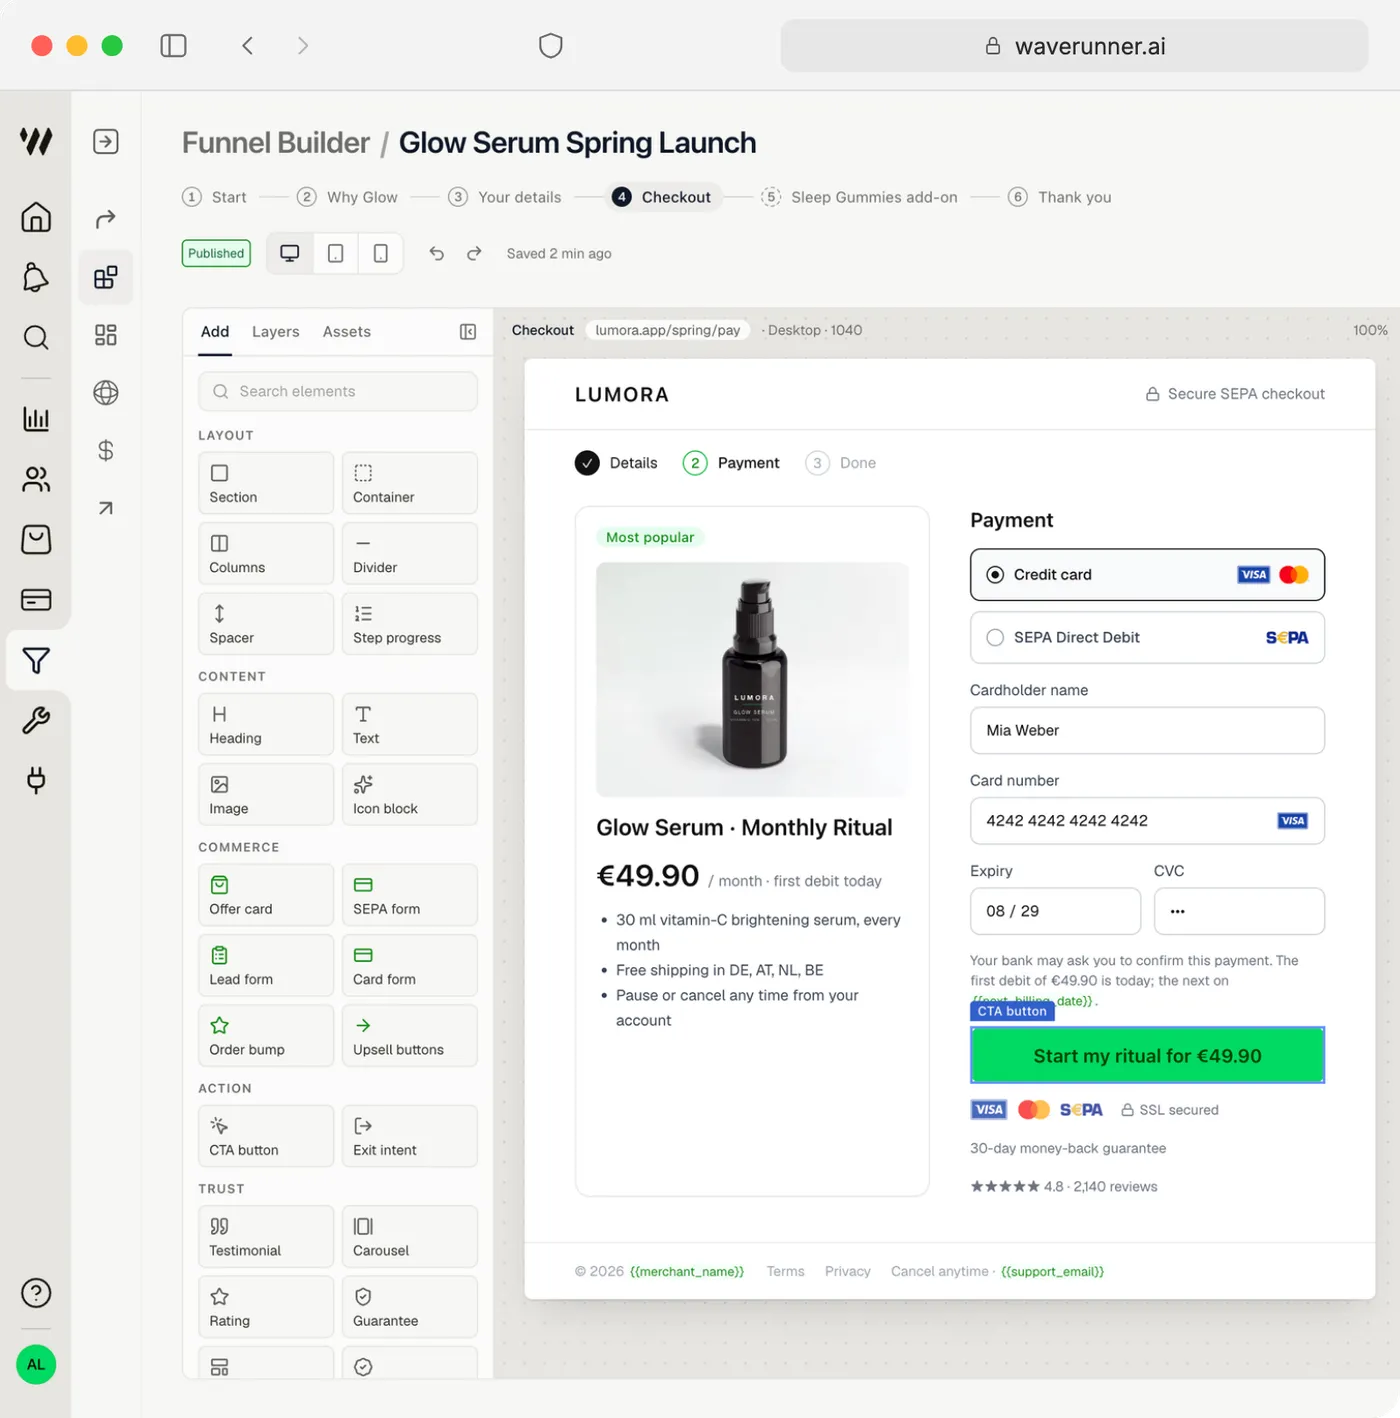Open the shopping bag icon in the sidebar
The width and height of the screenshot is (1400, 1418).
point(36,540)
